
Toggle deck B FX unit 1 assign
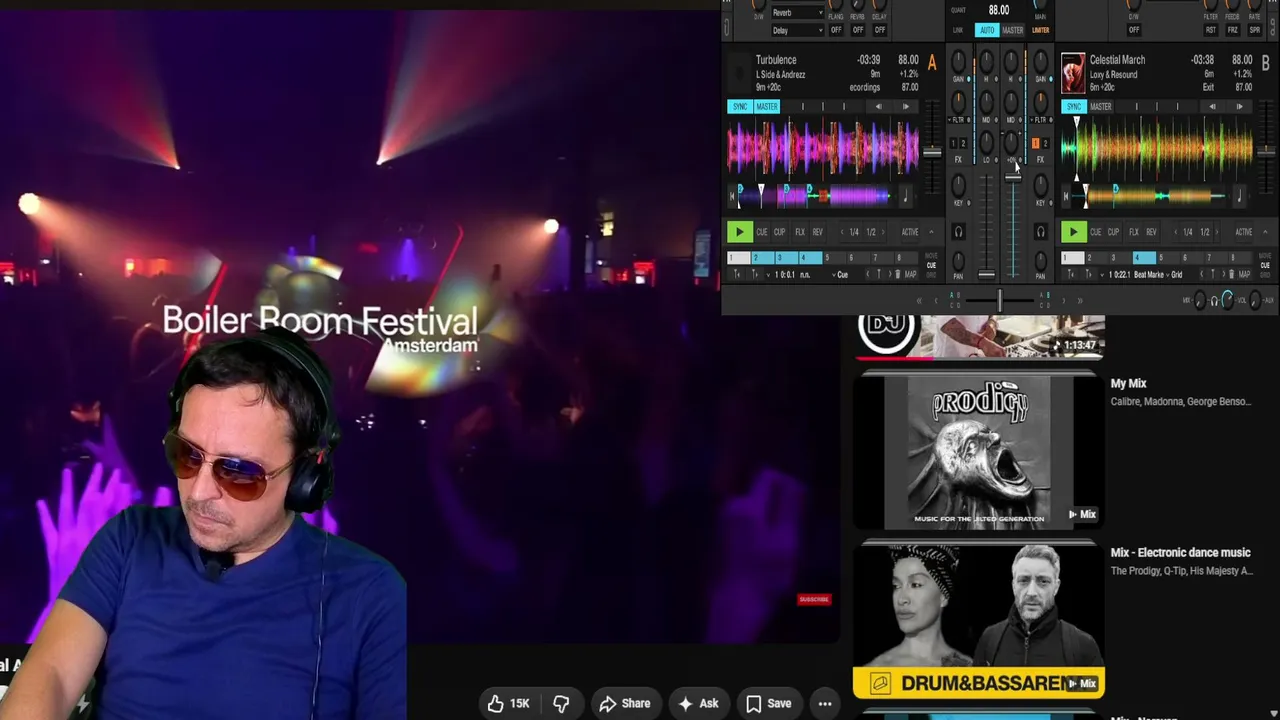click(1035, 144)
